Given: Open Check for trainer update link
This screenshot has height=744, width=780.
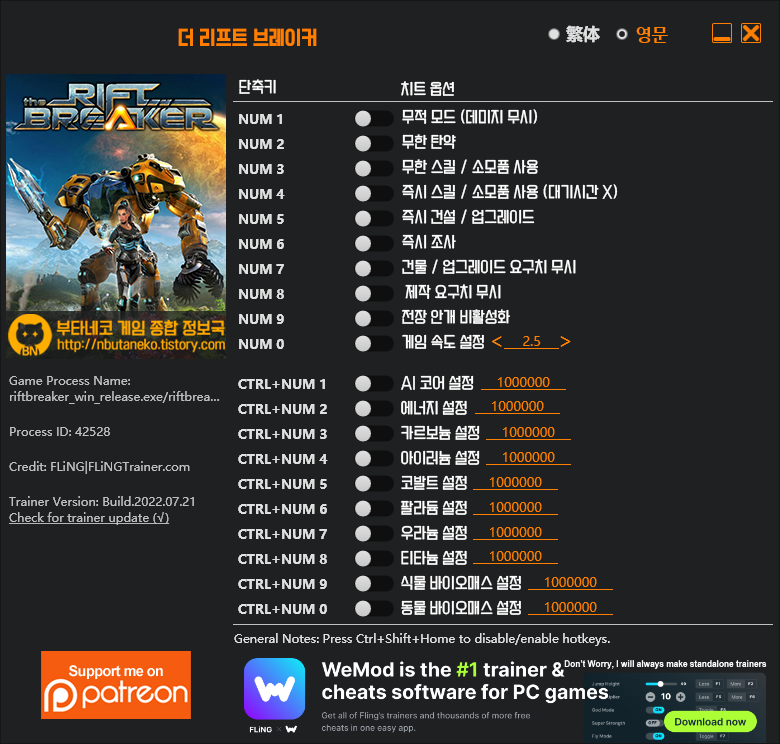Looking at the screenshot, I should pos(89,518).
